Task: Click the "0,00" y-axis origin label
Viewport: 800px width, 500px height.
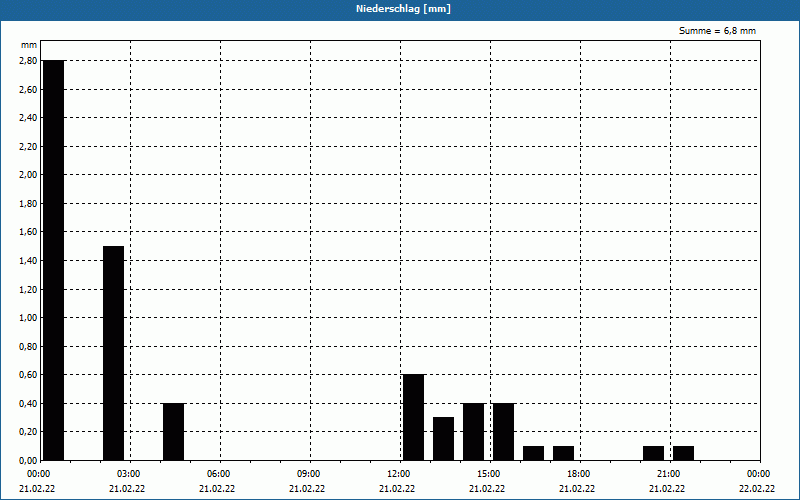Action: tap(29, 461)
